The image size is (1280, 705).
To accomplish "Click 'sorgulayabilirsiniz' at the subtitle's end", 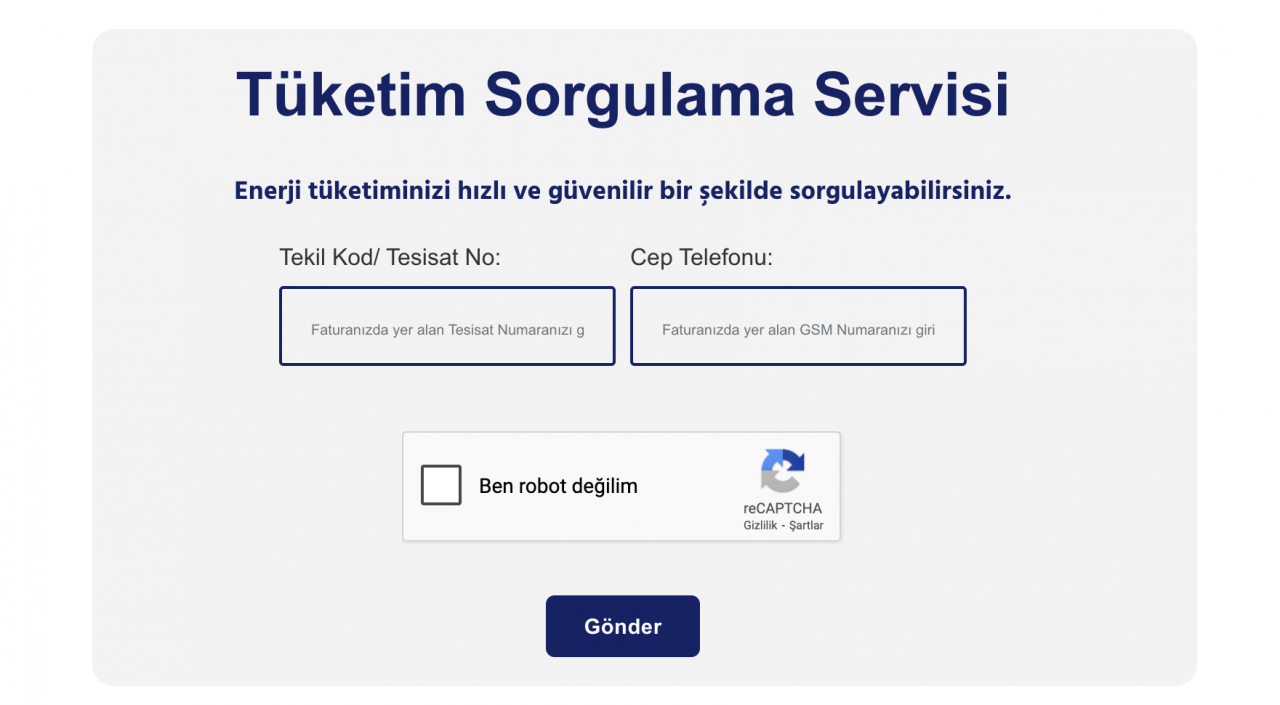I will pyautogui.click(x=899, y=191).
